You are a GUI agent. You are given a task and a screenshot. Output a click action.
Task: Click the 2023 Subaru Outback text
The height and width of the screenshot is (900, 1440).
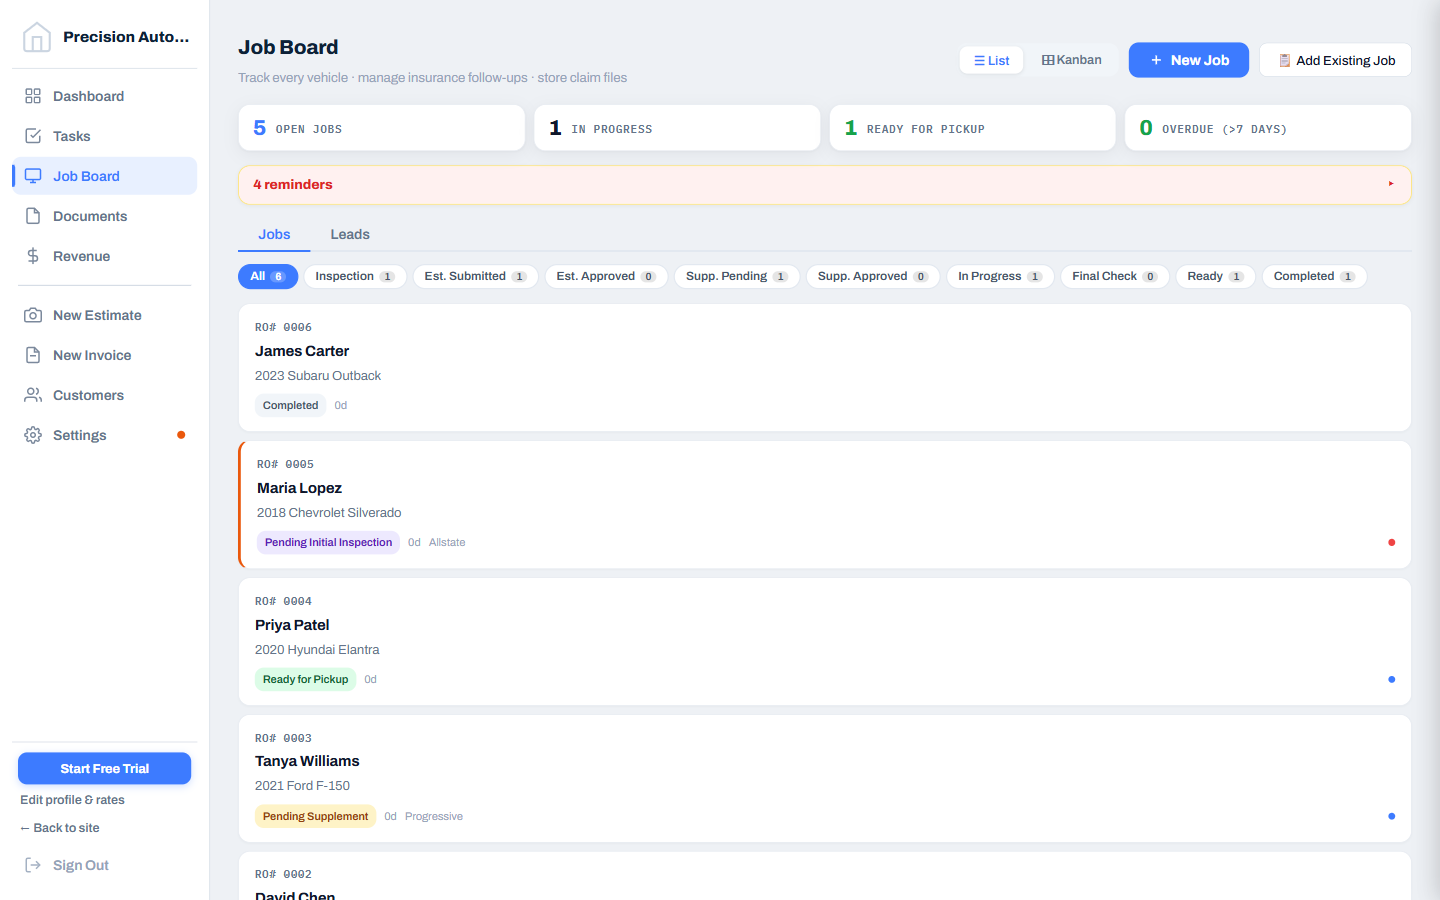click(318, 376)
